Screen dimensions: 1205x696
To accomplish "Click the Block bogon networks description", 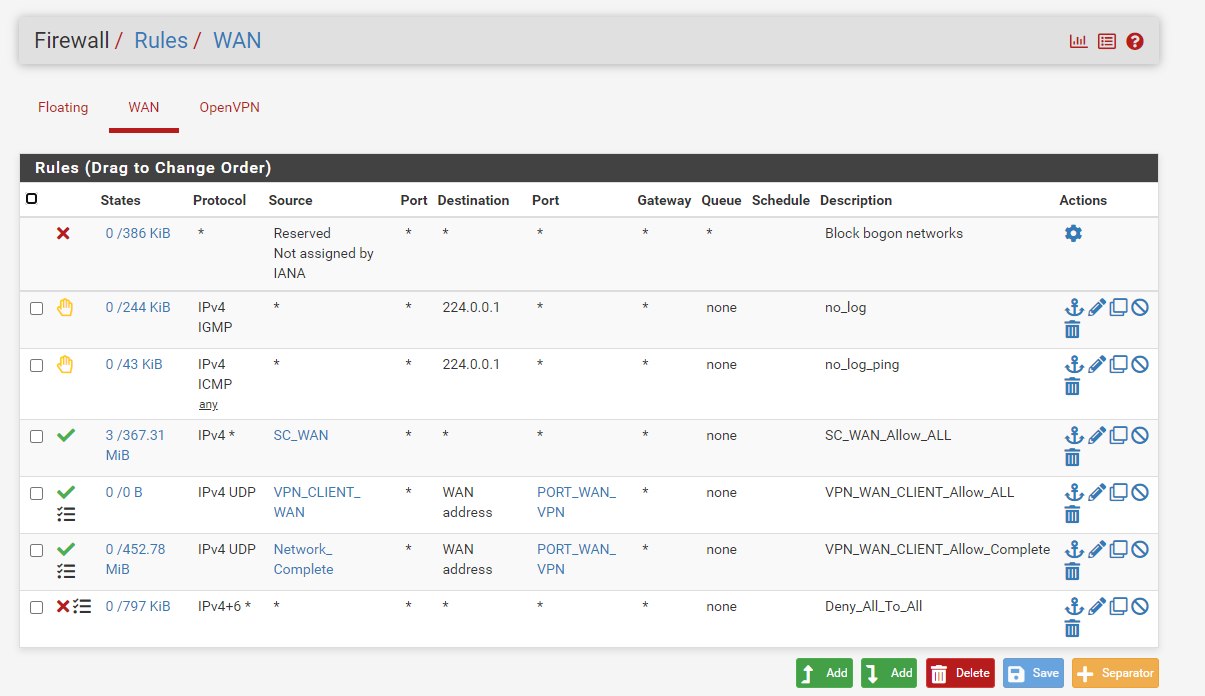I will click(894, 233).
